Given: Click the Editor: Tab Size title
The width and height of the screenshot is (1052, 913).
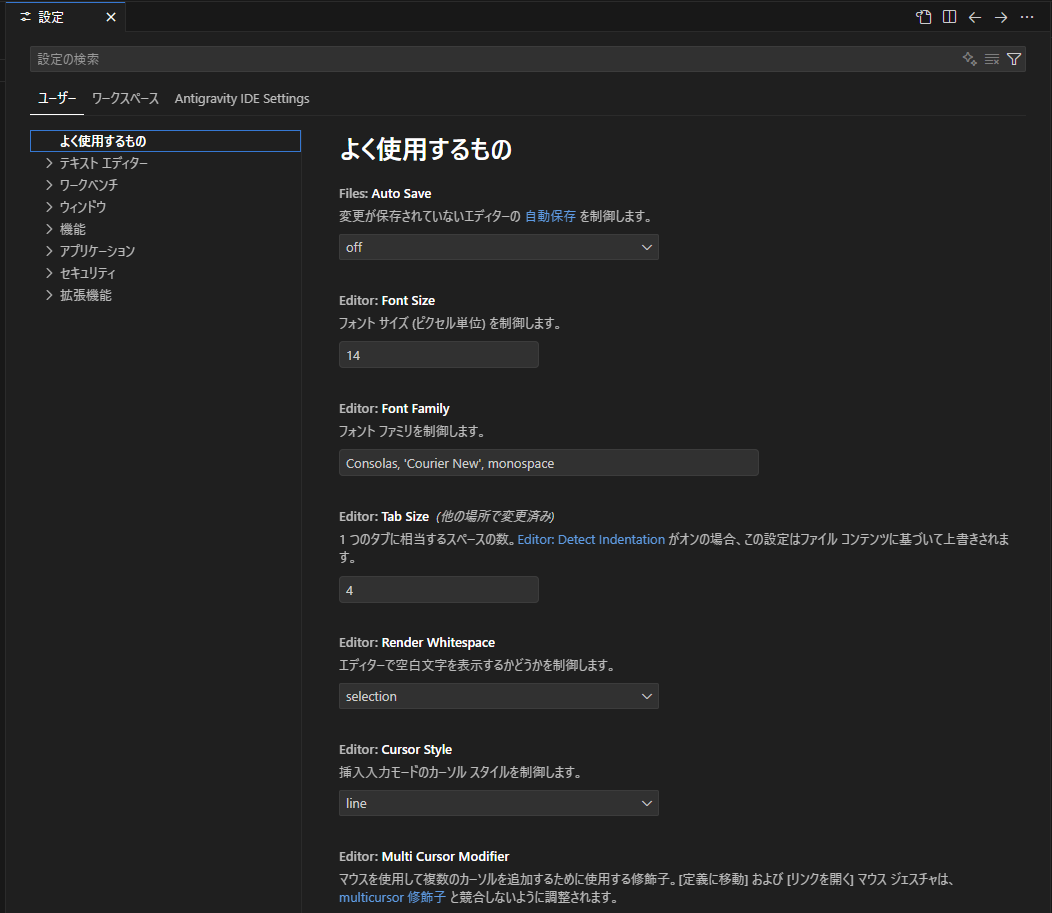Looking at the screenshot, I should [384, 517].
